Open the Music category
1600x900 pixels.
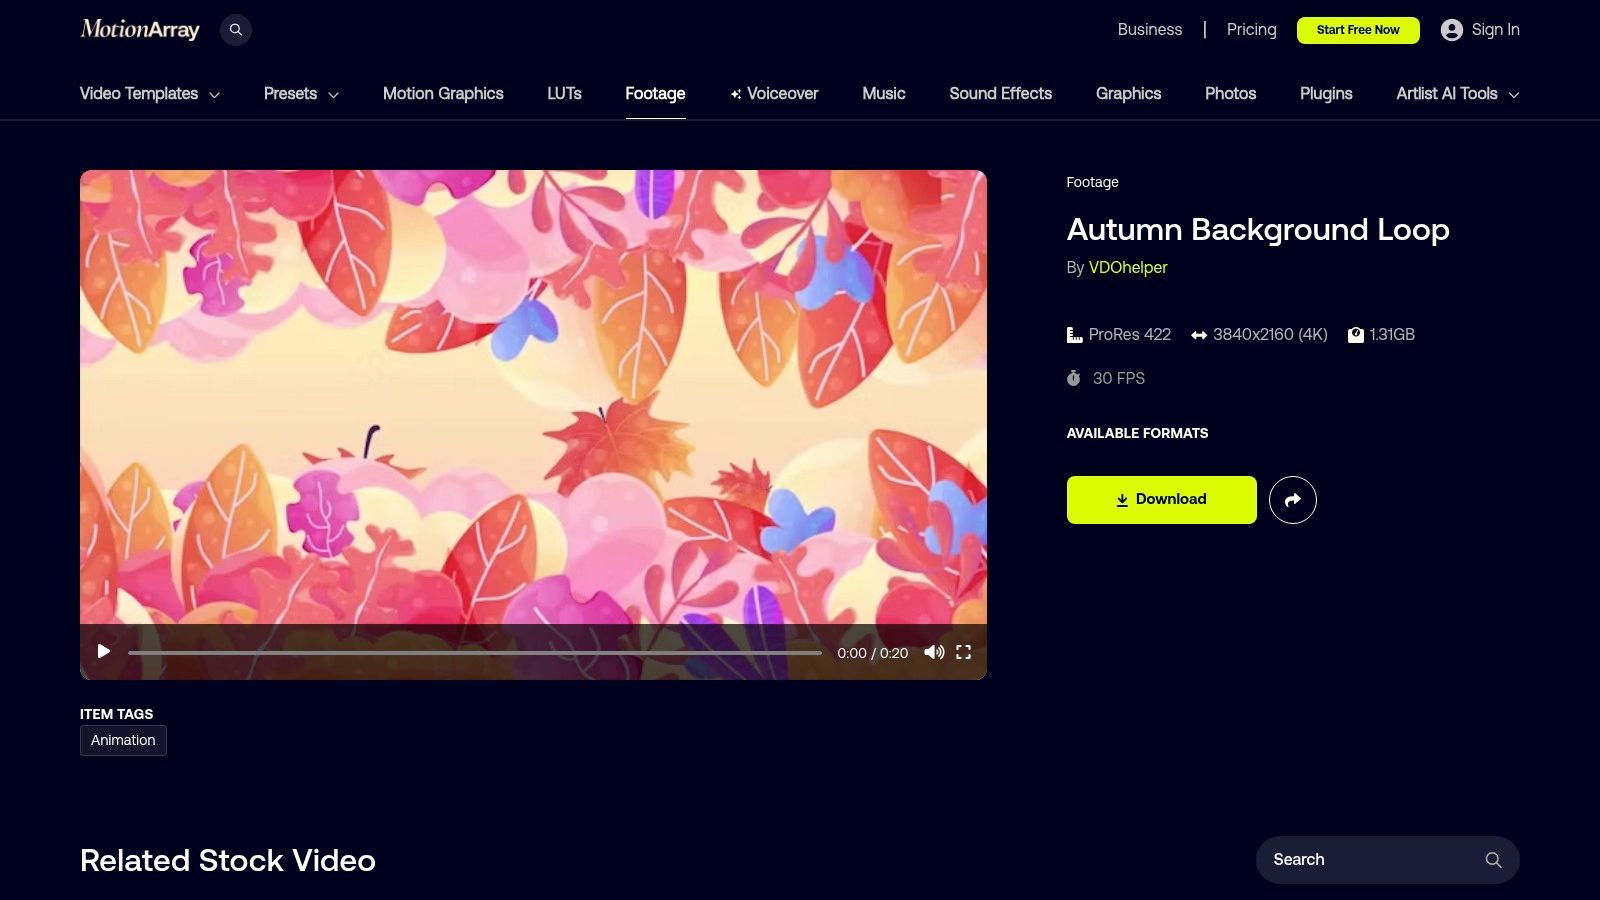point(884,93)
